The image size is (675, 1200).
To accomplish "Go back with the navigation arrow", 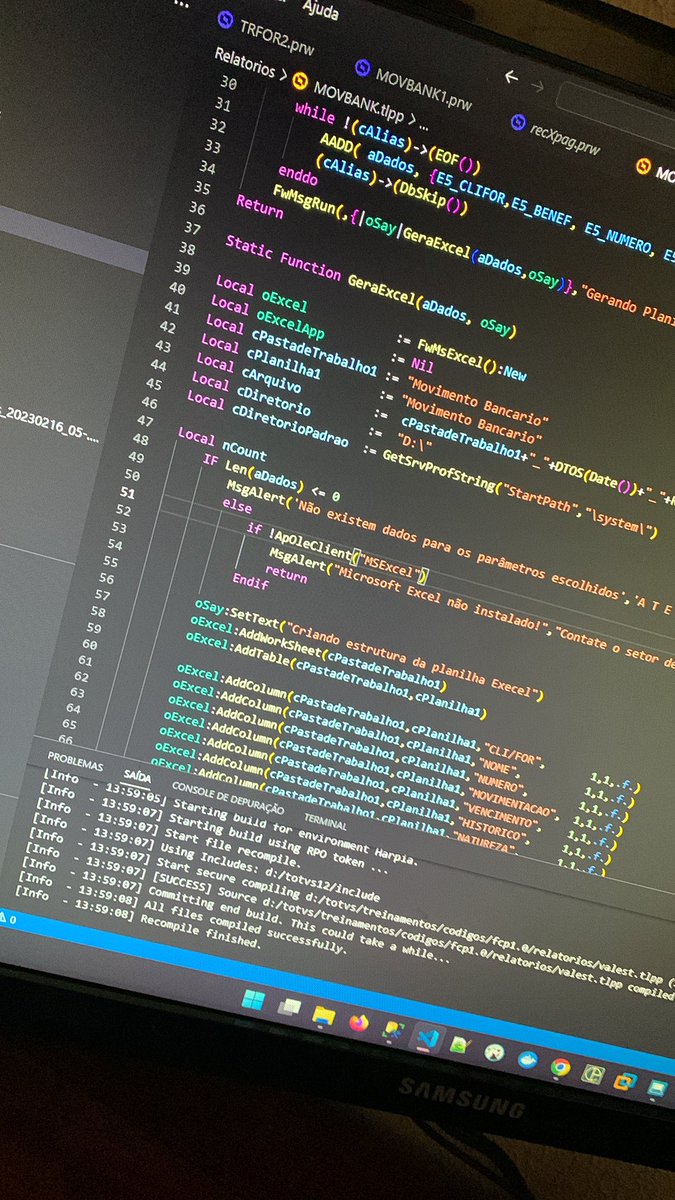I will point(512,77).
